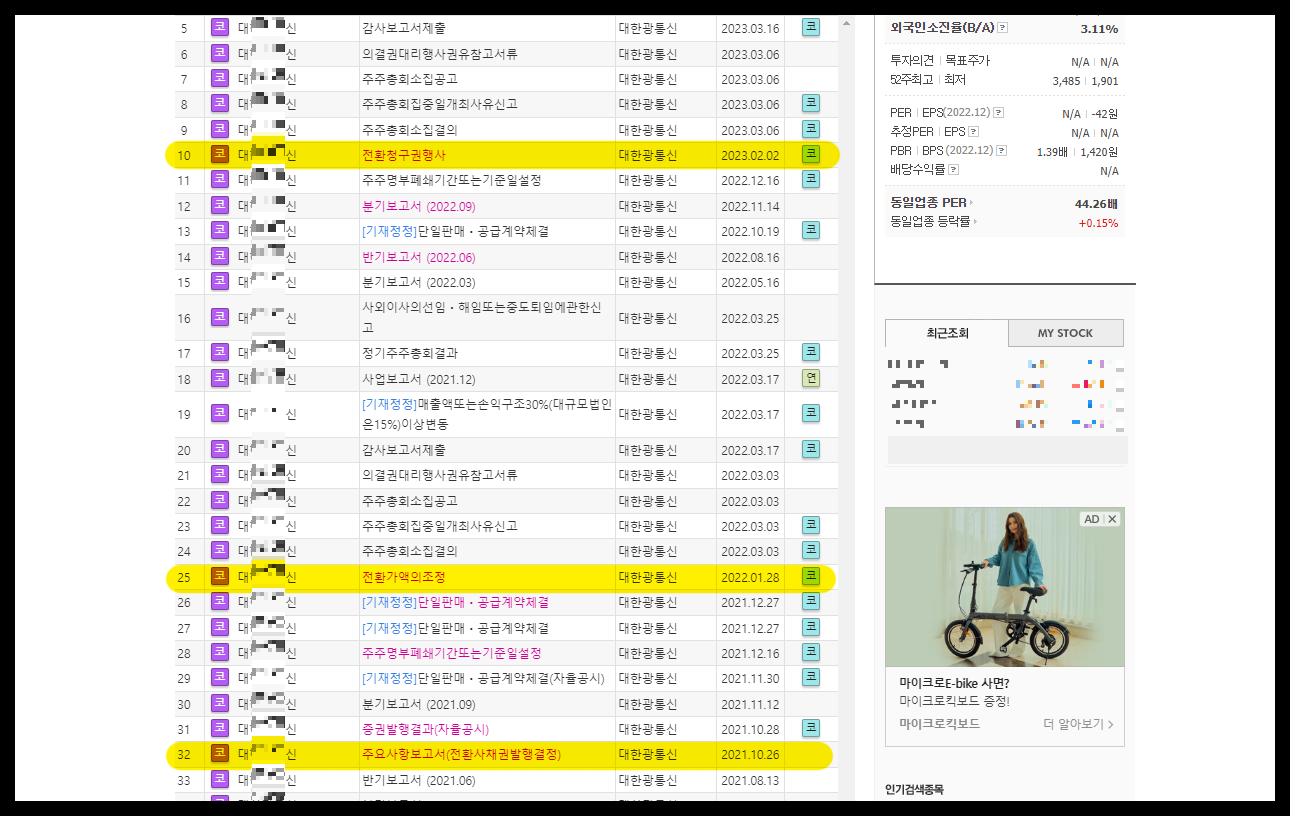Screen dimensions: 1290x816
Task: Click 마이크로E-bike 사면? ad headline
Action: 954,684
